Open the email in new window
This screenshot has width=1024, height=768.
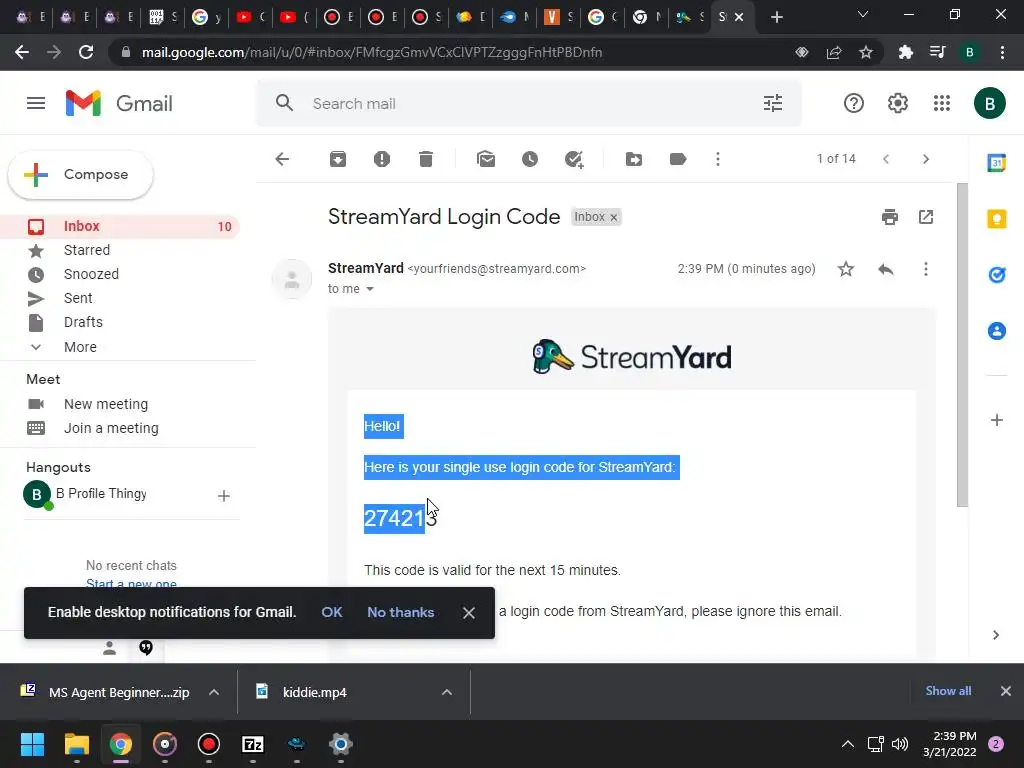pyautogui.click(x=926, y=217)
